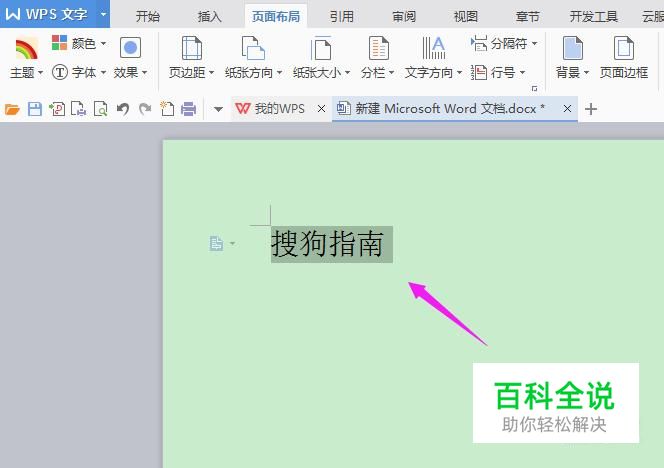Expand the quick access toolbar customize arrow
664x468 pixels.
[x=218, y=110]
